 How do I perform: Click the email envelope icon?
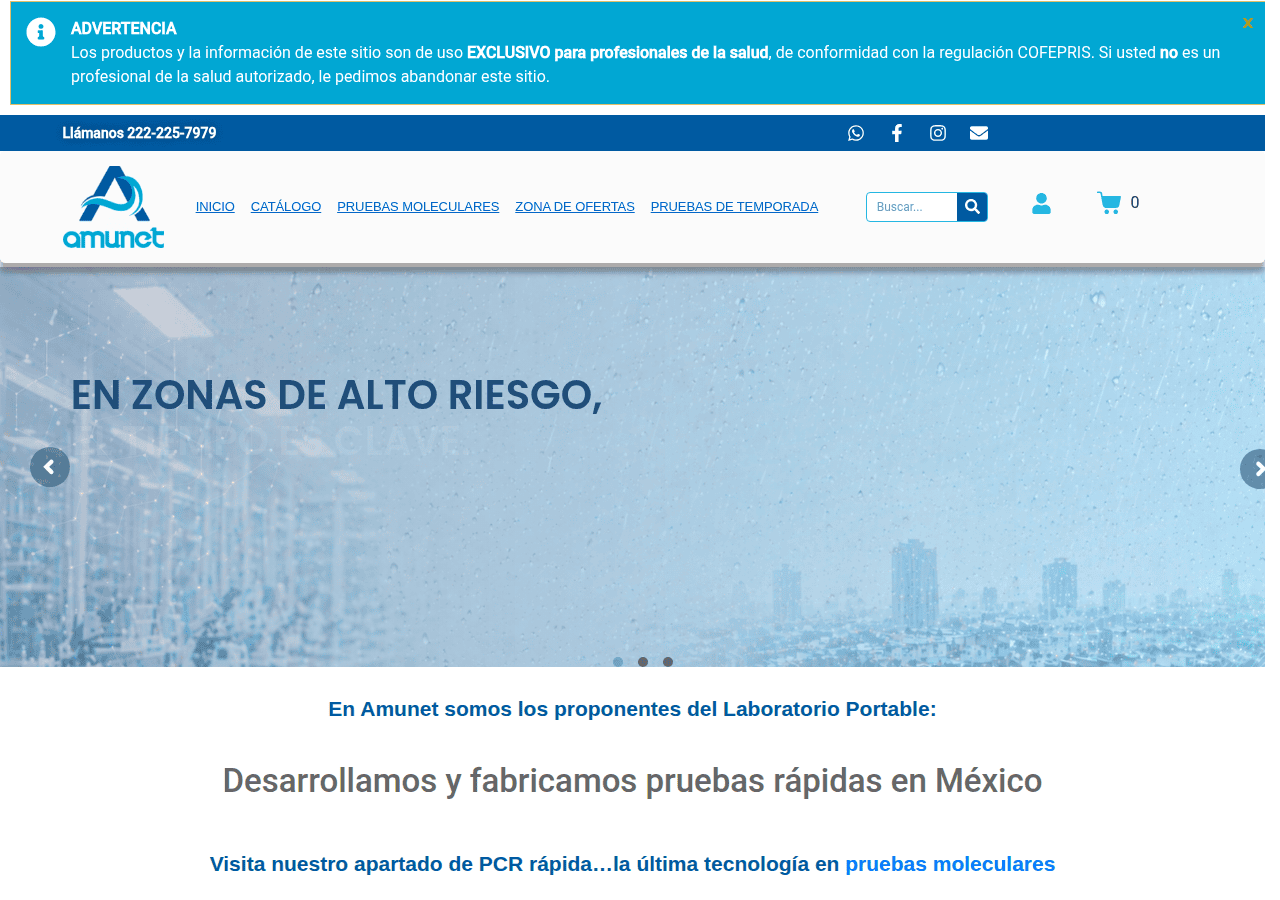979,133
